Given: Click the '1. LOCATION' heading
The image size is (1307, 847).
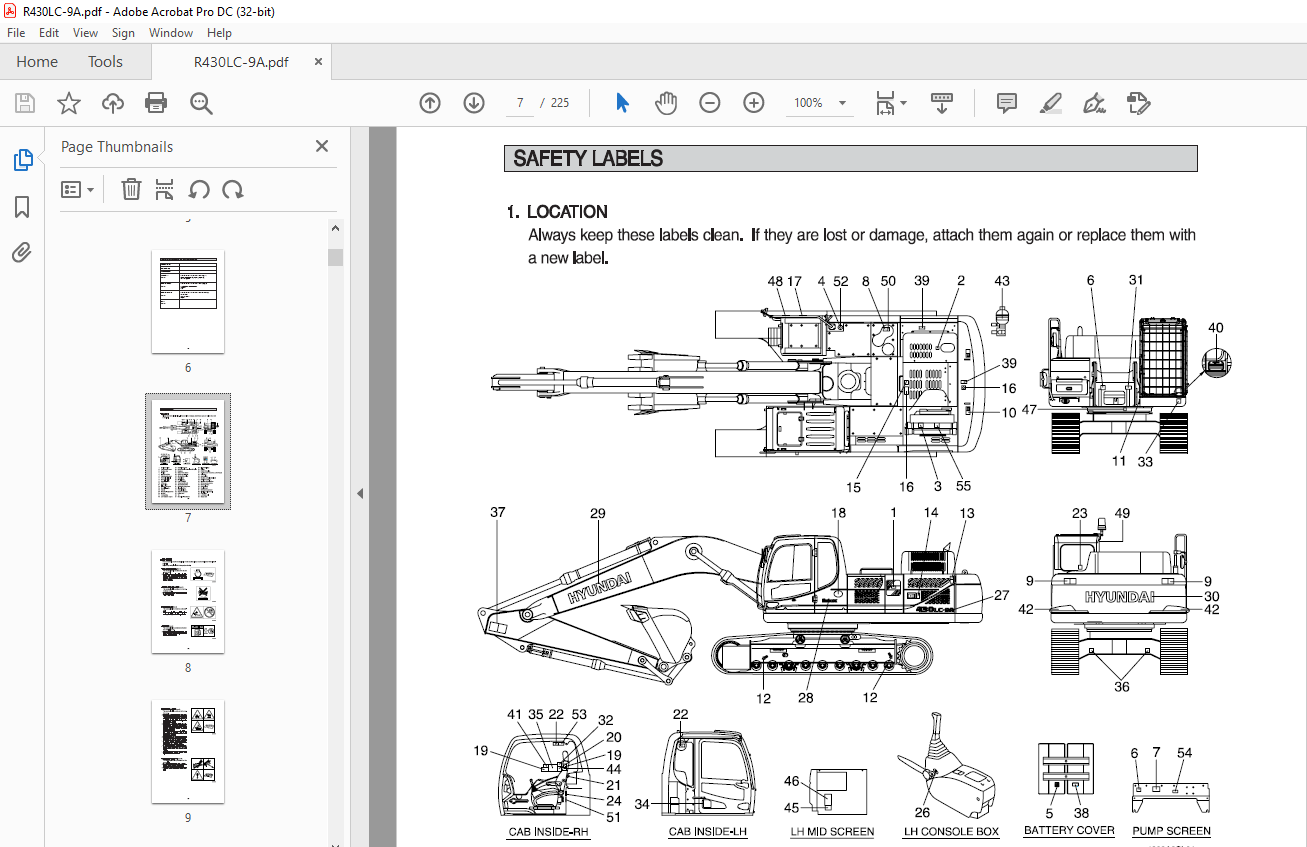Looking at the screenshot, I should 557,211.
